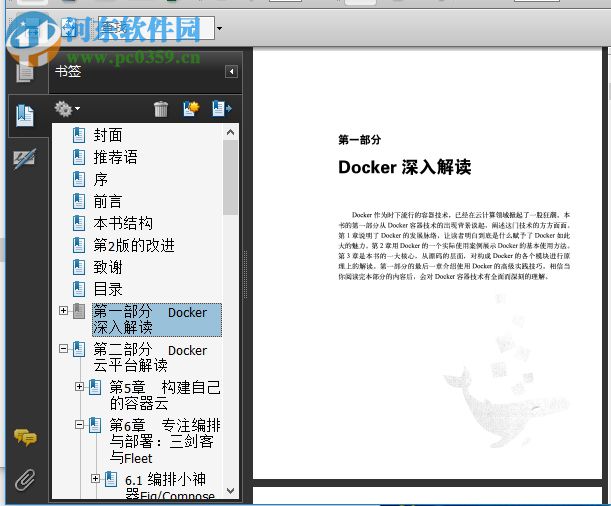Screen dimensions: 611x506
Task: Collapse 第二部分 Docker云平台解读 node
Action: tap(63, 348)
